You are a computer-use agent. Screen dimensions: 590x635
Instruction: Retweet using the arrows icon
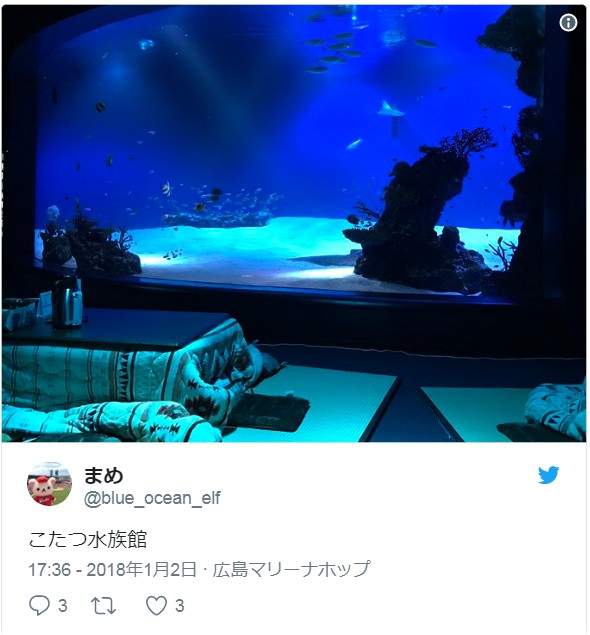104,606
